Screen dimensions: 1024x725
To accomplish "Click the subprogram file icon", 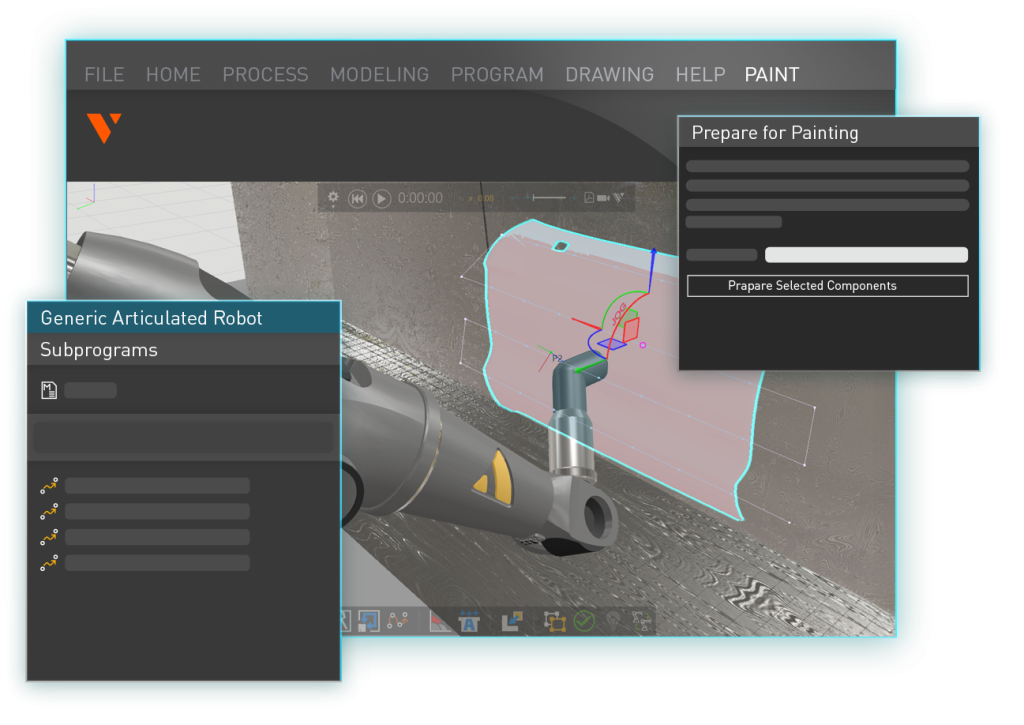I will click(49, 390).
